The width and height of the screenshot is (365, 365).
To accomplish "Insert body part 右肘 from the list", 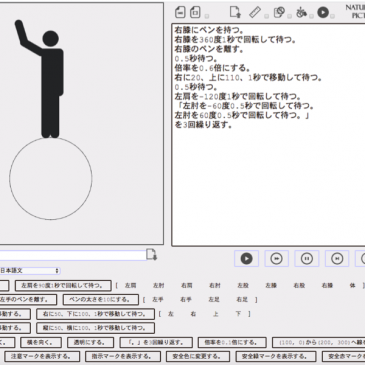I will [214, 286].
